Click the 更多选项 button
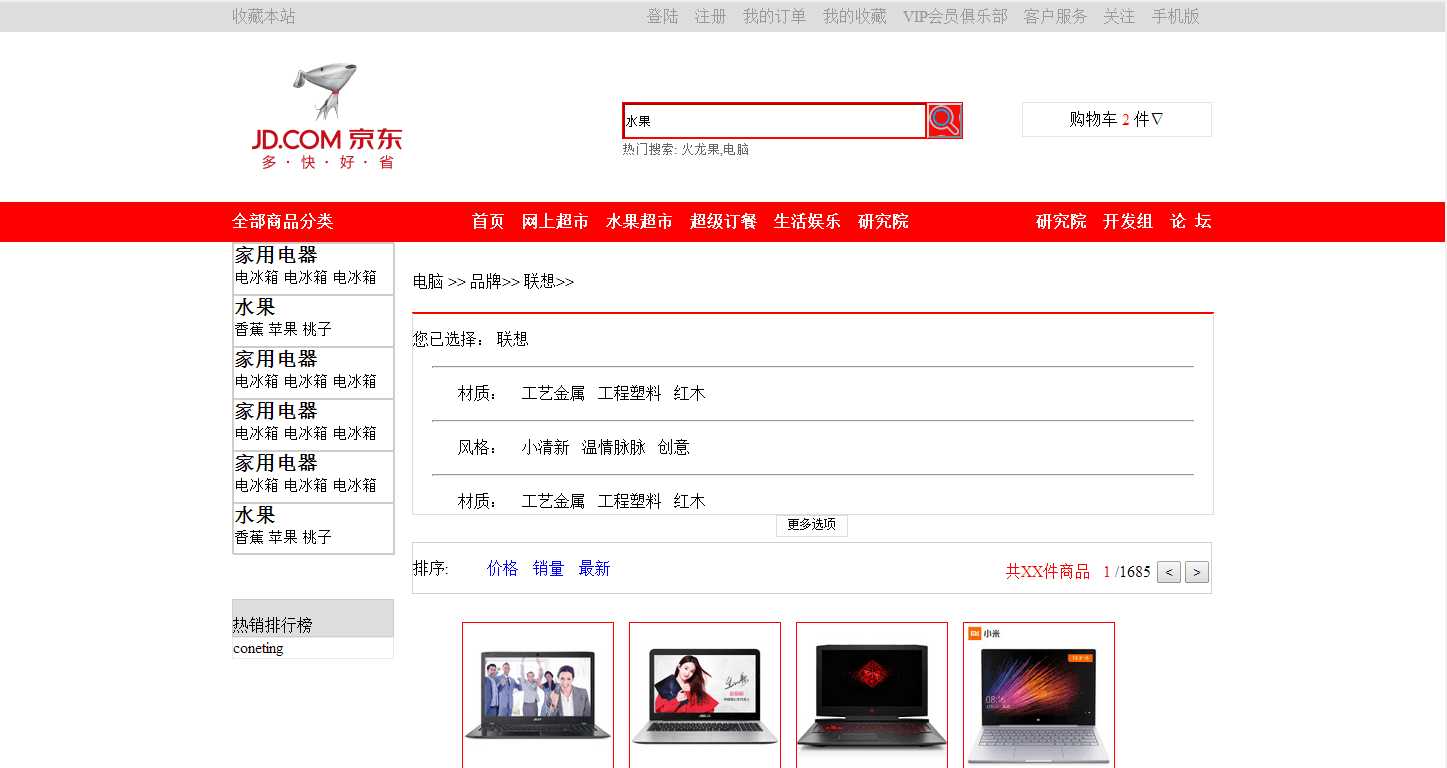 click(812, 525)
